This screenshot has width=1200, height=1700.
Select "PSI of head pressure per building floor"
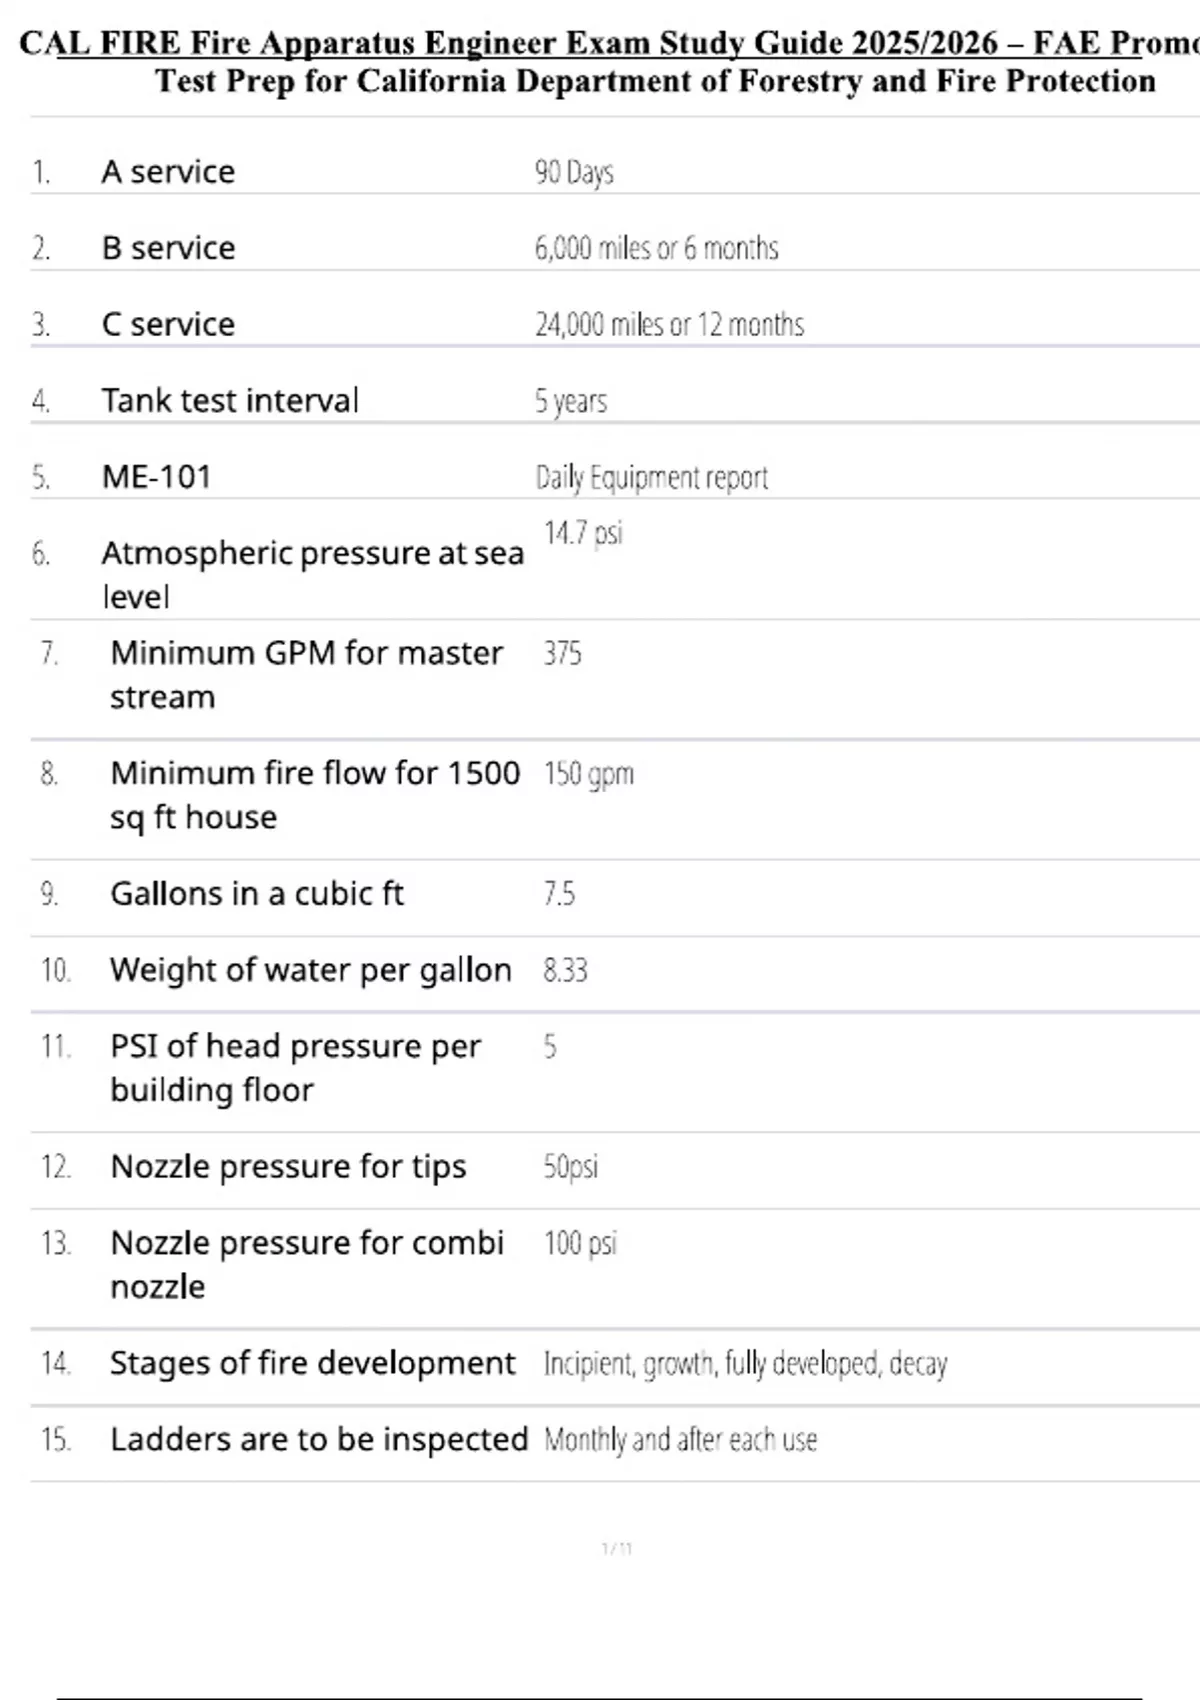tap(295, 1067)
